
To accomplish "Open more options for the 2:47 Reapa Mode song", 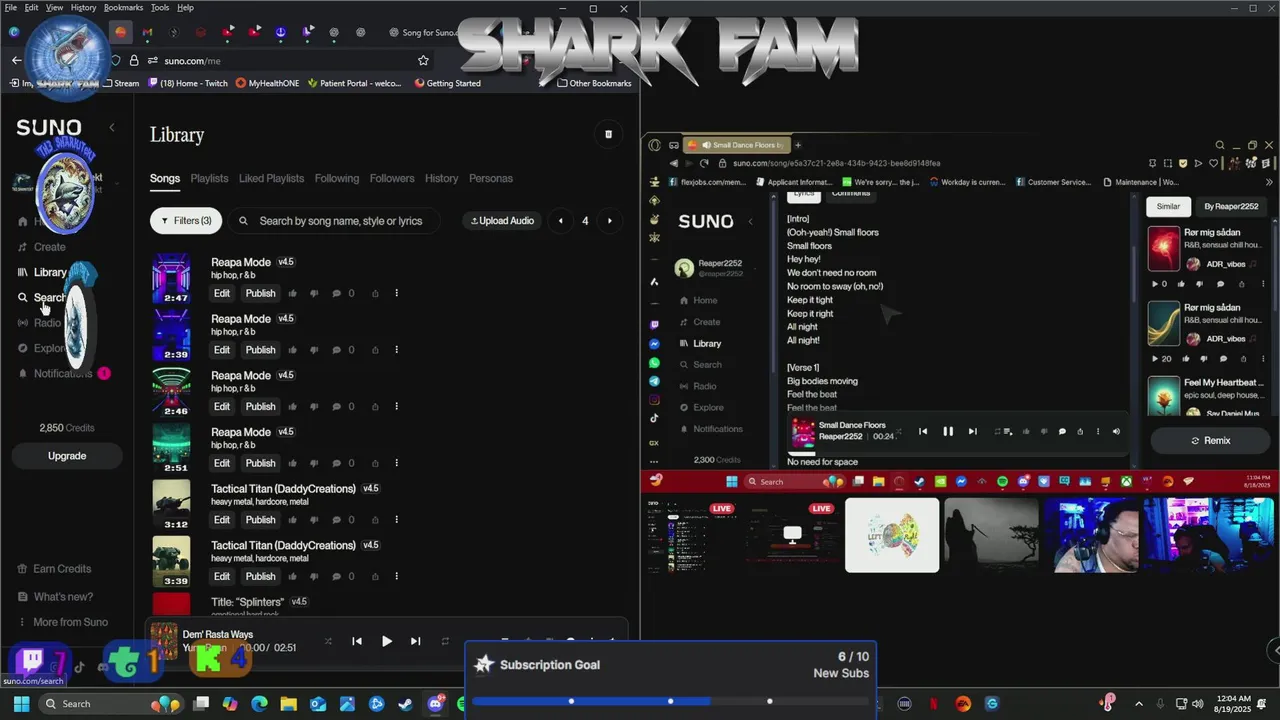I will 396,293.
